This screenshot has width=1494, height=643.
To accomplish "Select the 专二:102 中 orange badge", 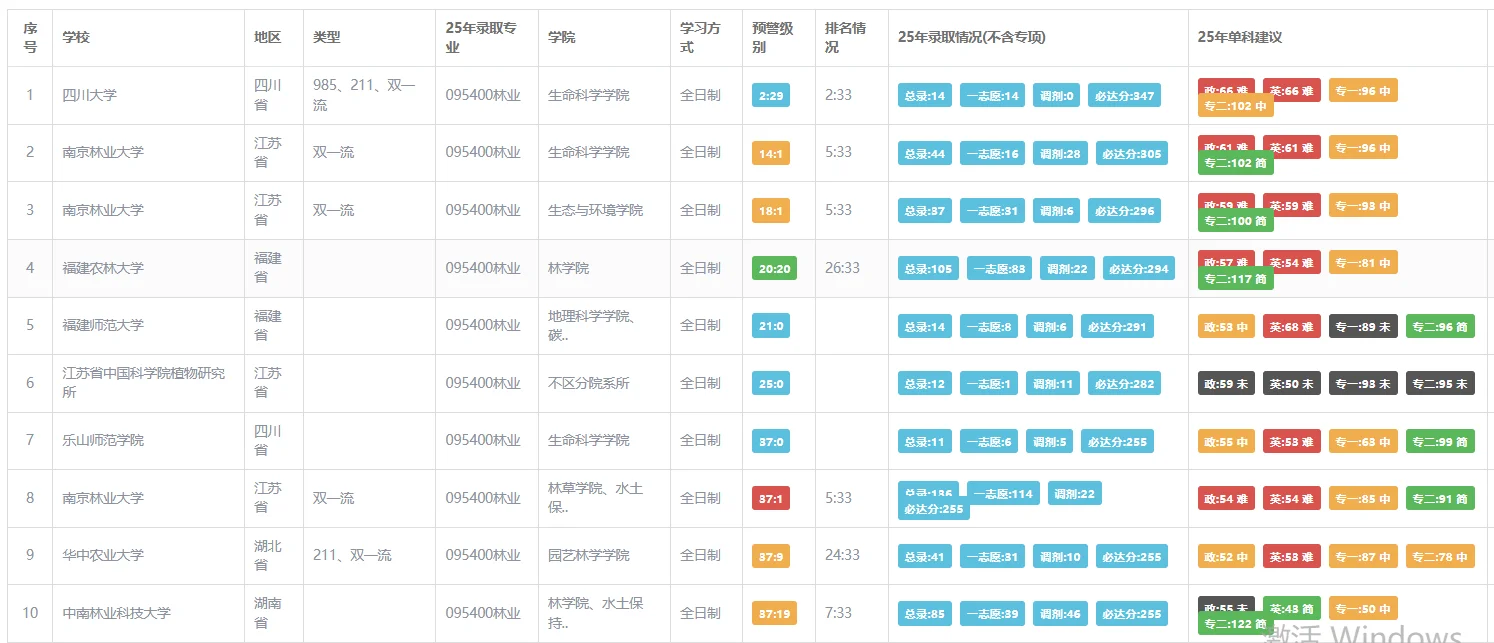I will click(1235, 106).
